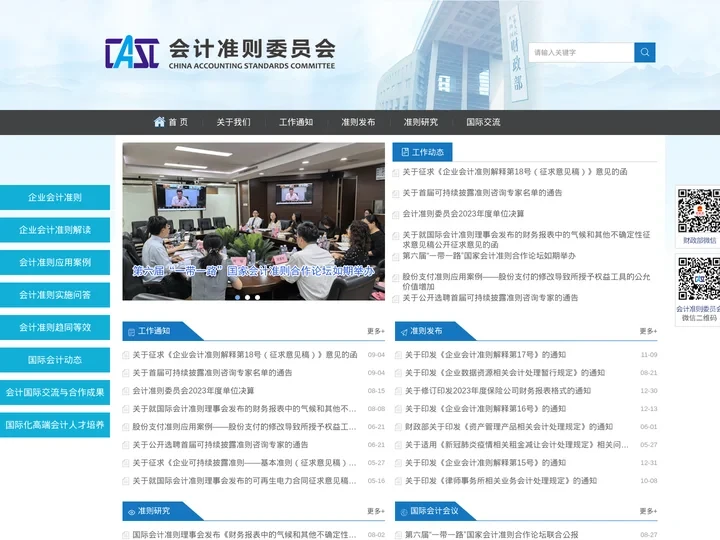Image resolution: width=720 pixels, height=540 pixels.
Task: Click the 准则研究 eye icon
Action: tap(131, 512)
